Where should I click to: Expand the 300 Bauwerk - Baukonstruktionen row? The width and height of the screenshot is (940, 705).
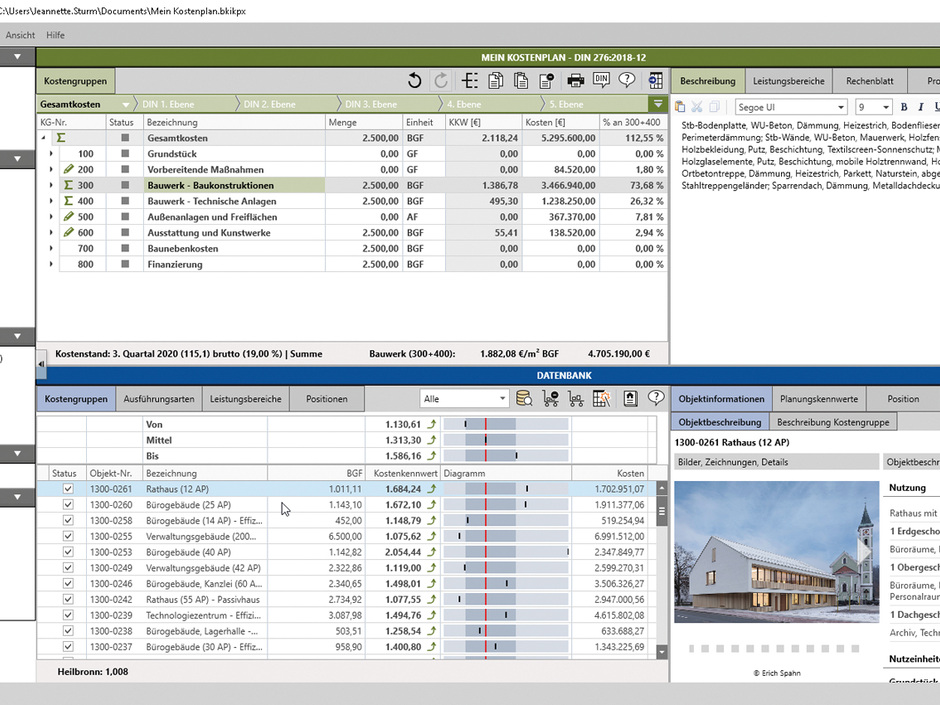[51, 185]
